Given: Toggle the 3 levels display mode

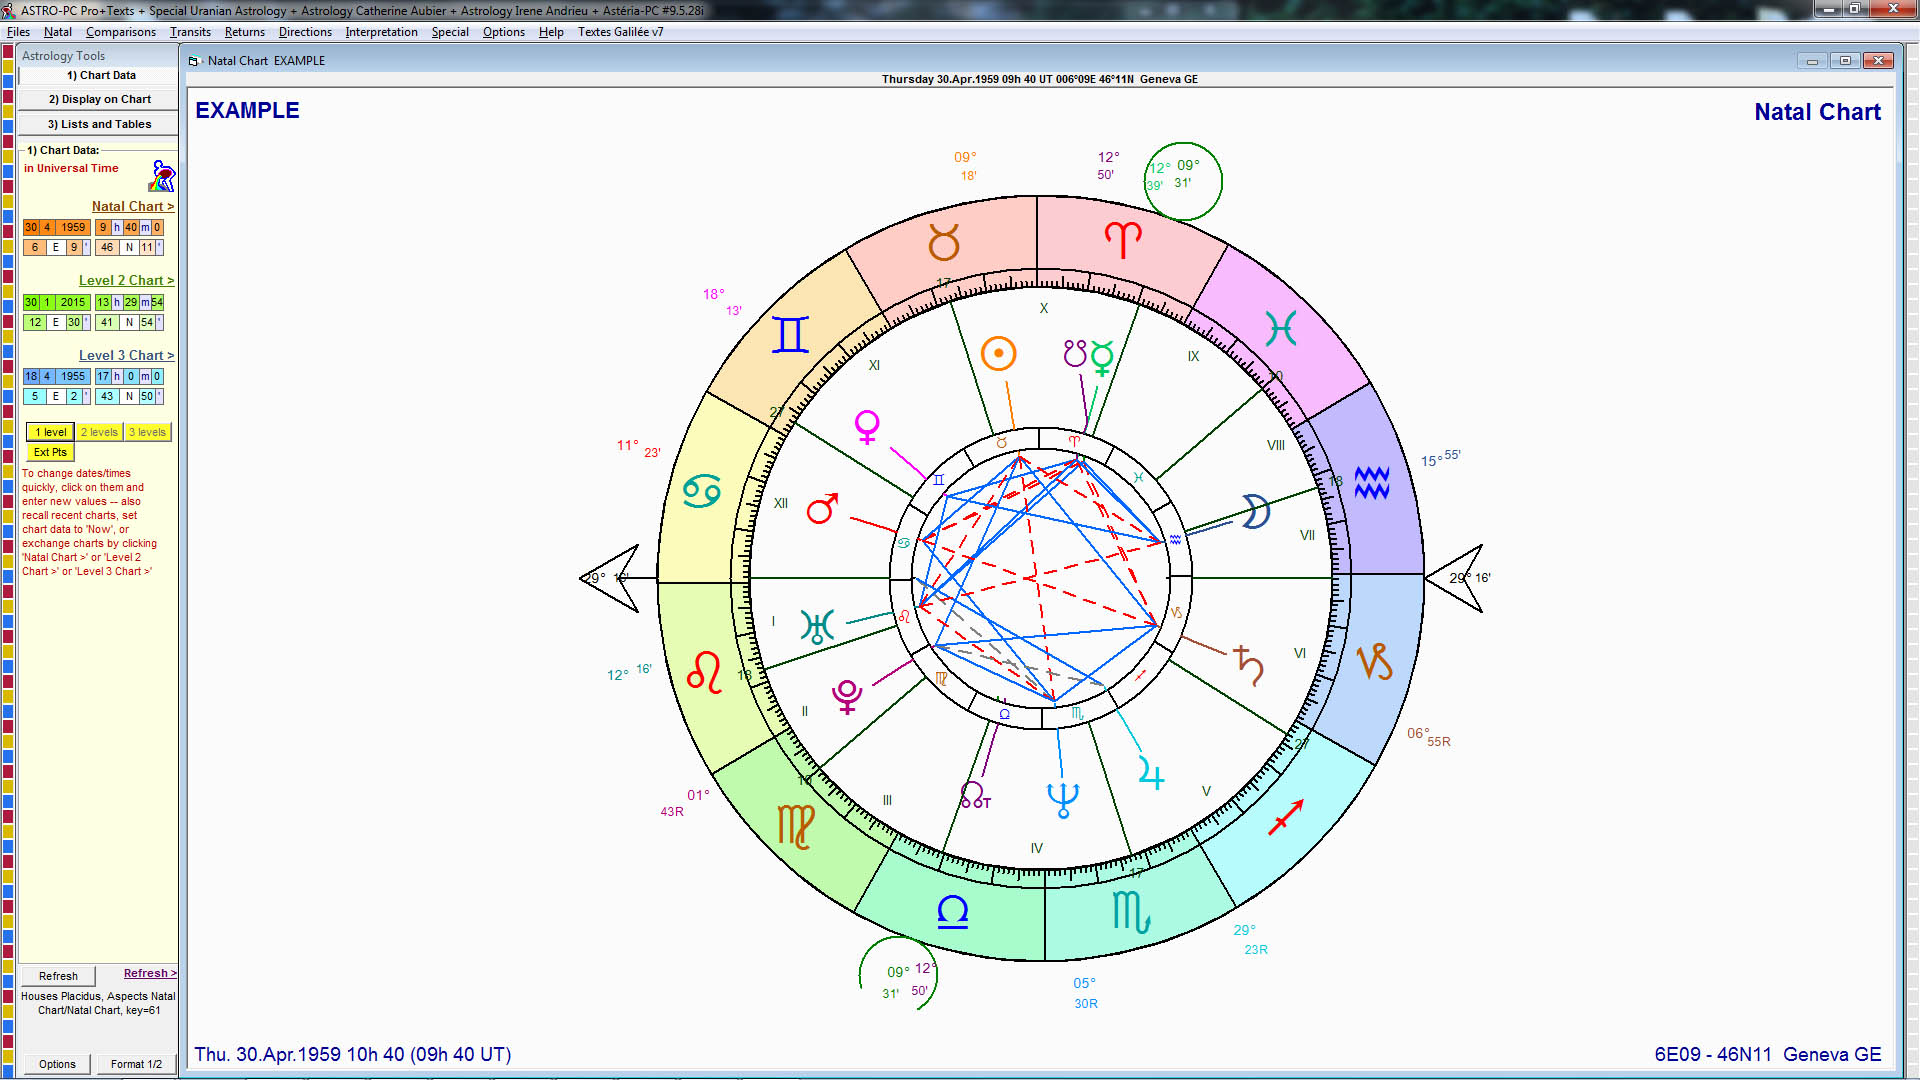Looking at the screenshot, I should (148, 432).
